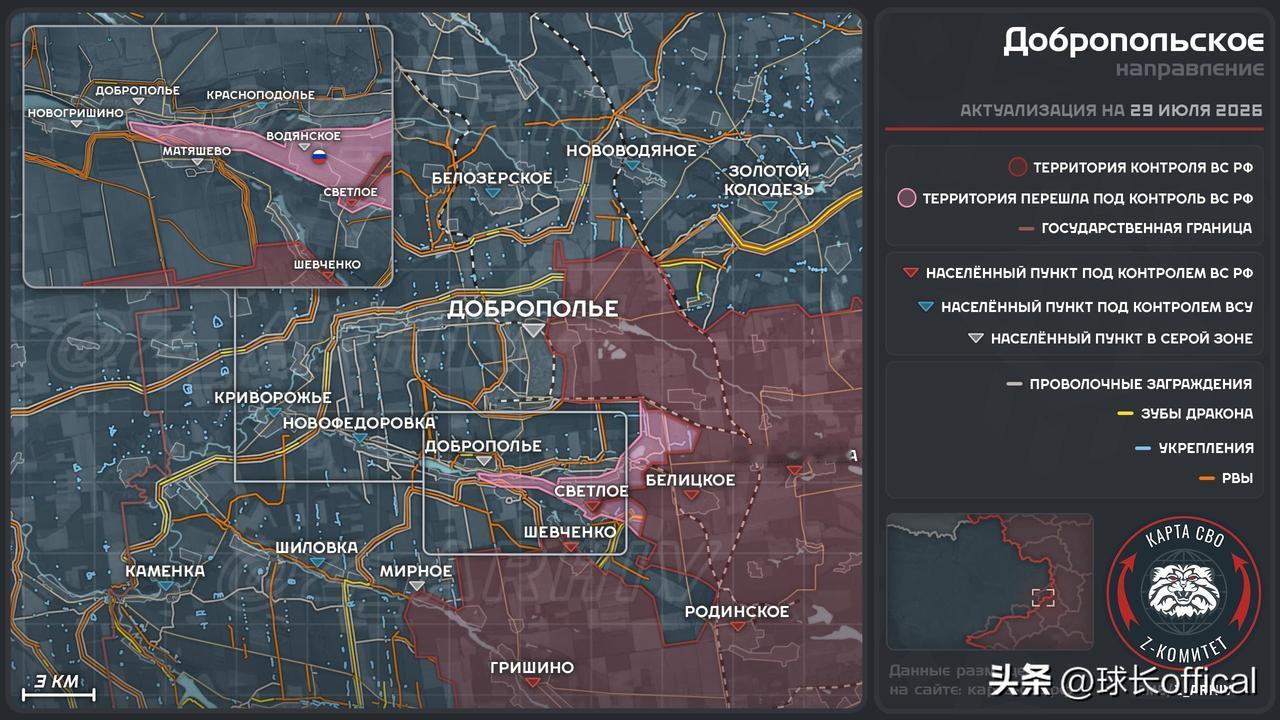
Task: Click the red triangle icon in the legend
Action: tap(909, 273)
